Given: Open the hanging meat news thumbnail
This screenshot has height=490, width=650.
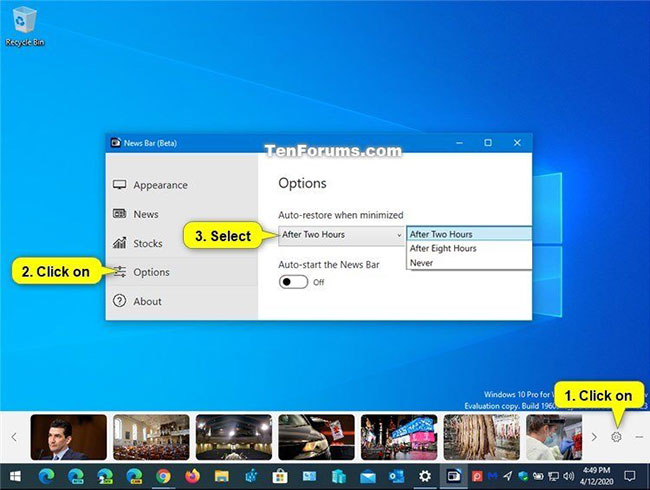Looking at the screenshot, I should [x=482, y=437].
